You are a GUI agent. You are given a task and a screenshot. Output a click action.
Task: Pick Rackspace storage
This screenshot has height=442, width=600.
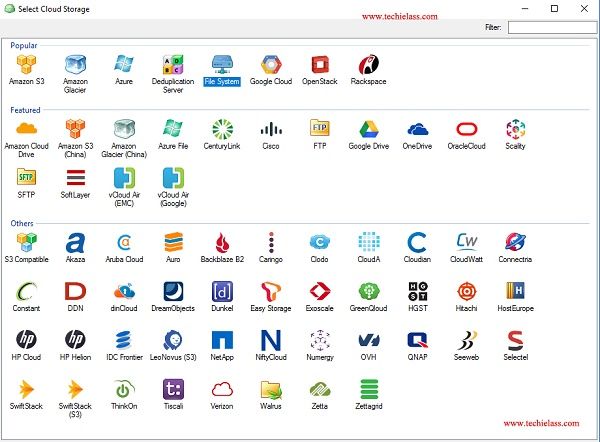pyautogui.click(x=368, y=64)
